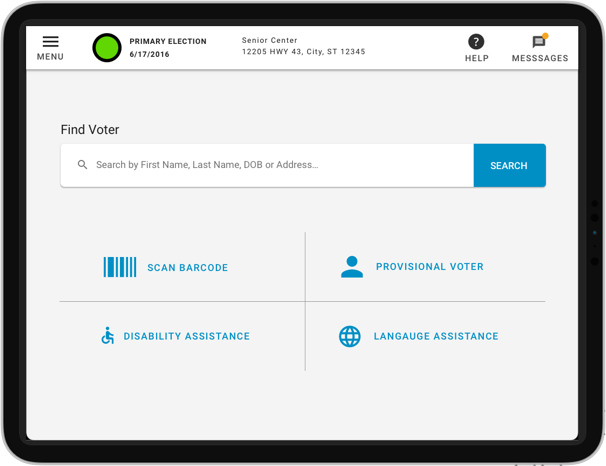
Task: Click the MENU label in header
Action: click(50, 57)
